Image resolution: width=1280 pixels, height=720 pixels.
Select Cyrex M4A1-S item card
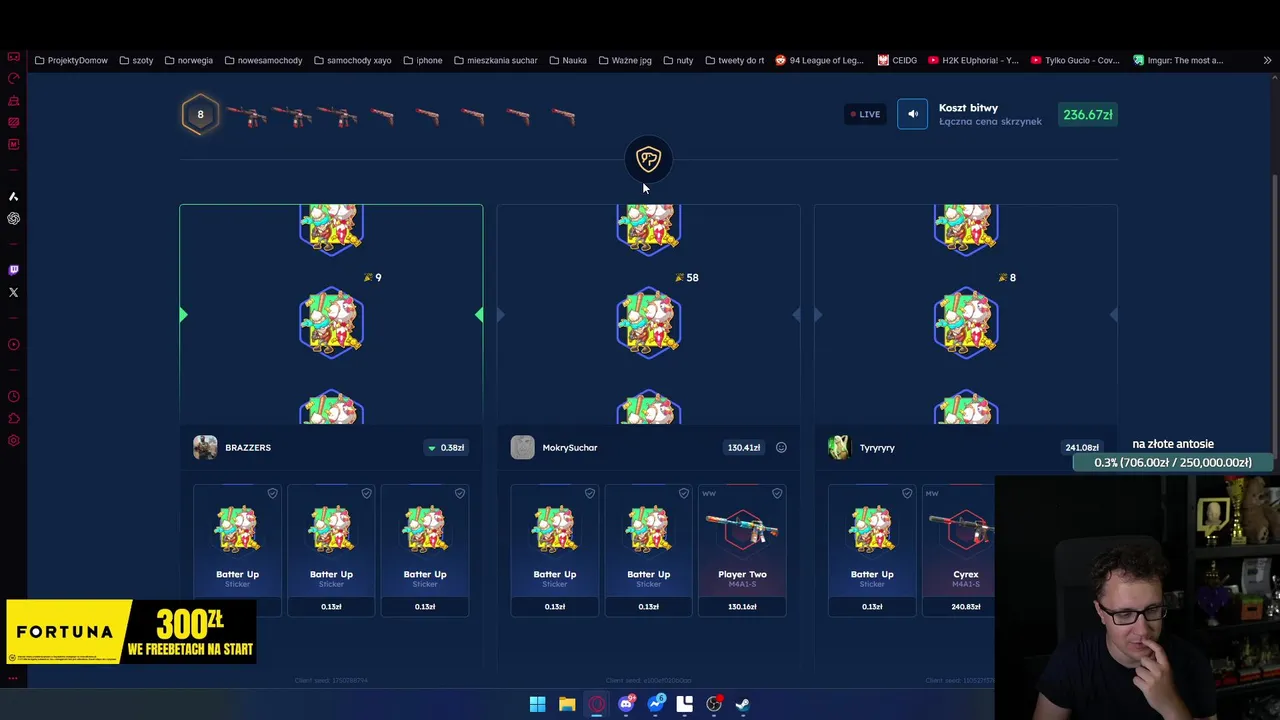(958, 550)
